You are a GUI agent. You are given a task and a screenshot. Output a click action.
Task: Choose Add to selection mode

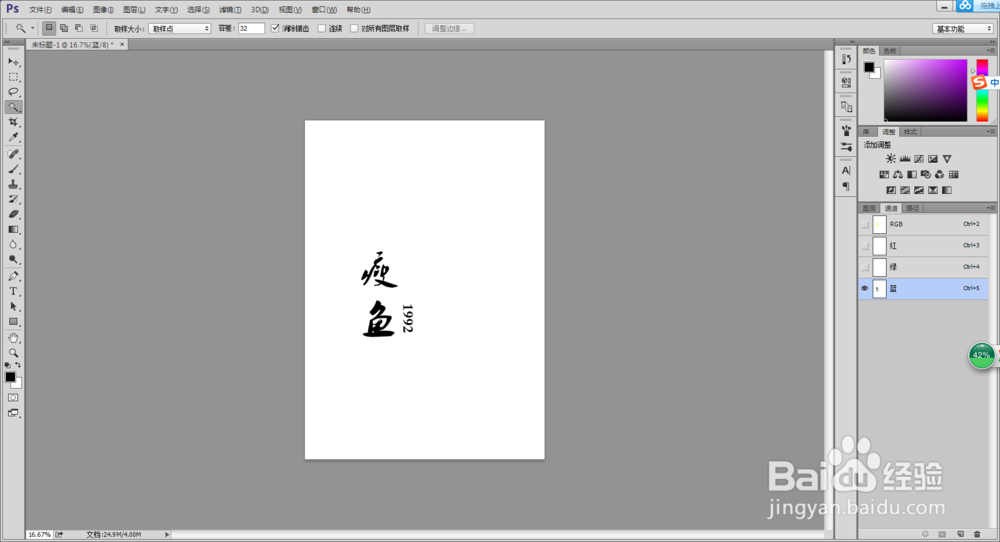(64, 28)
